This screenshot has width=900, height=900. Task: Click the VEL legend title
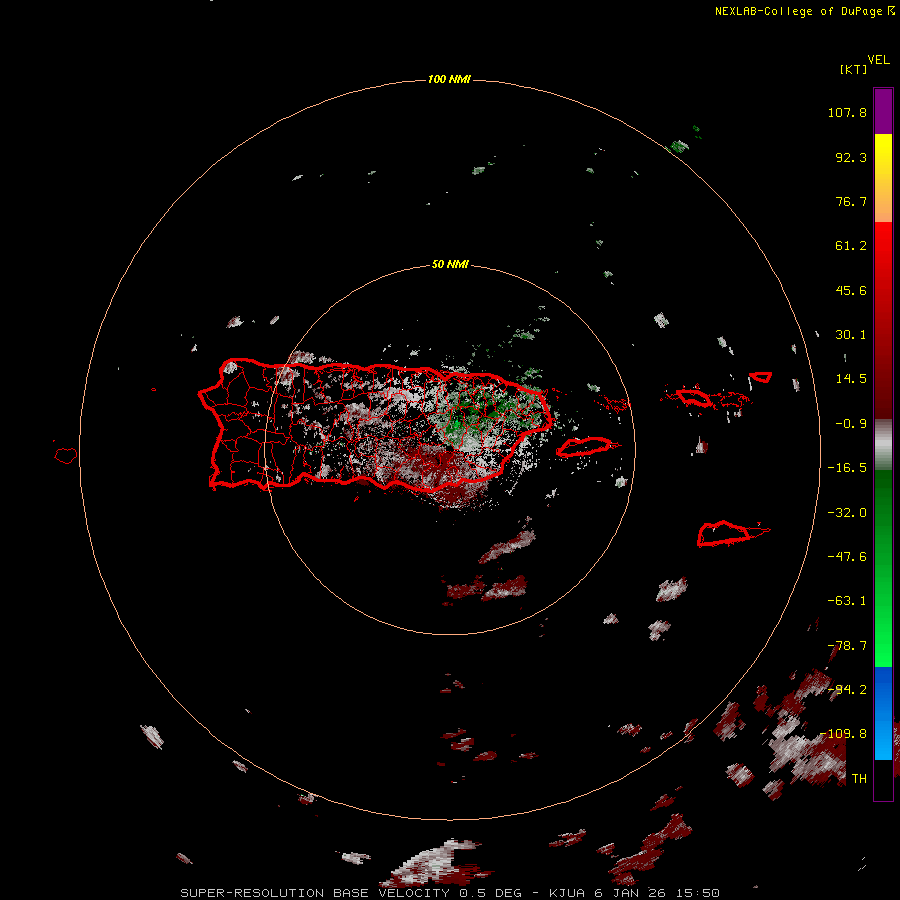[878, 60]
